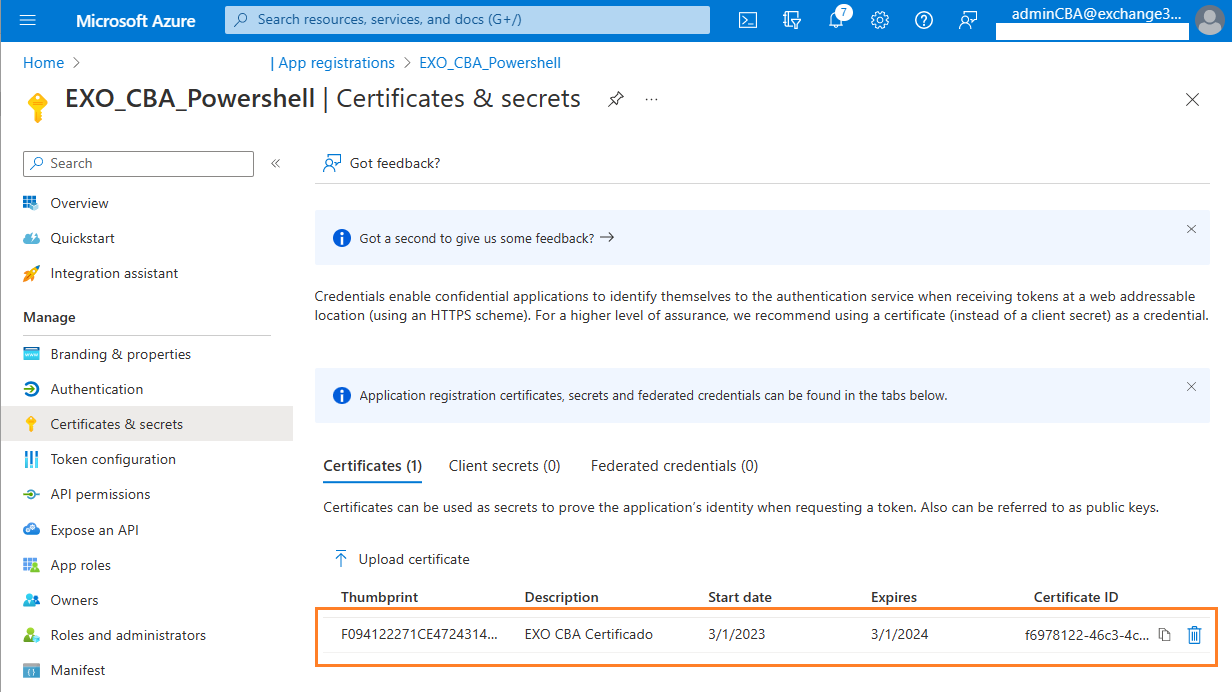Click the Upload certificate label
The image size is (1232, 692).
(414, 559)
